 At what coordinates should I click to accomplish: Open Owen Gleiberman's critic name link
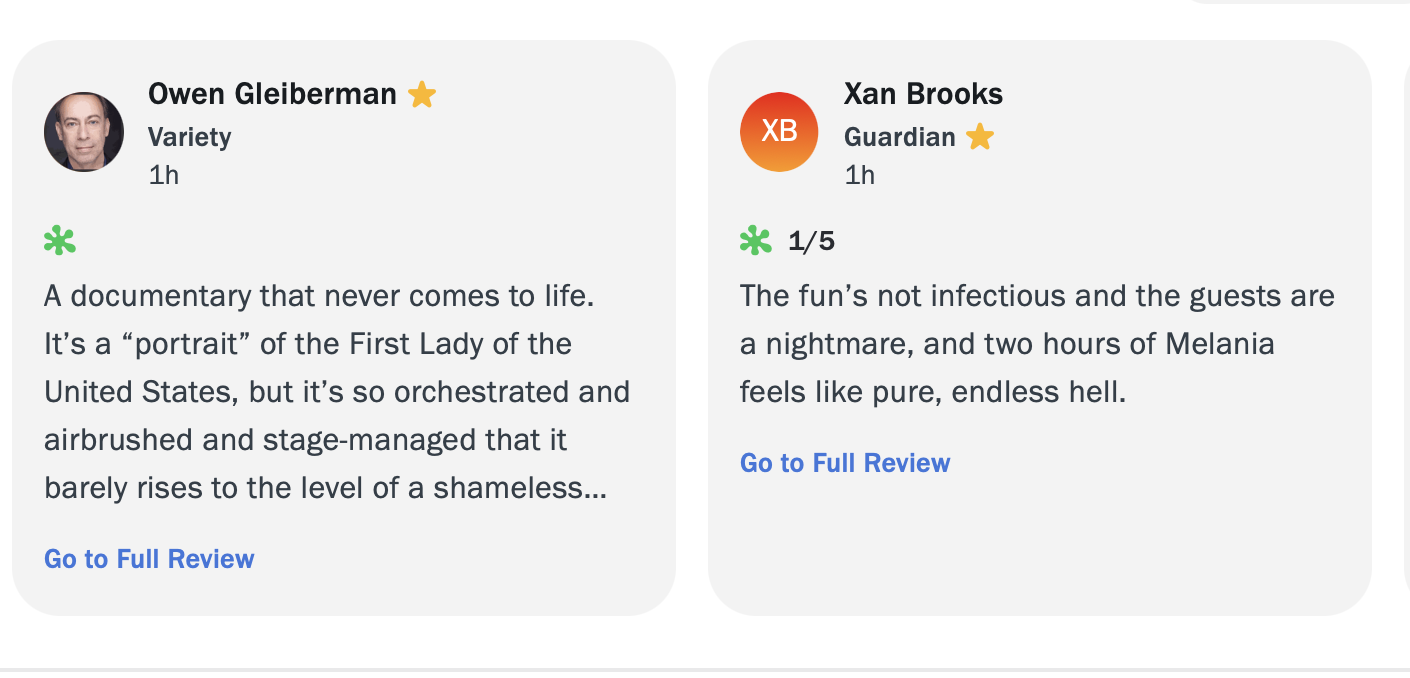point(272,94)
